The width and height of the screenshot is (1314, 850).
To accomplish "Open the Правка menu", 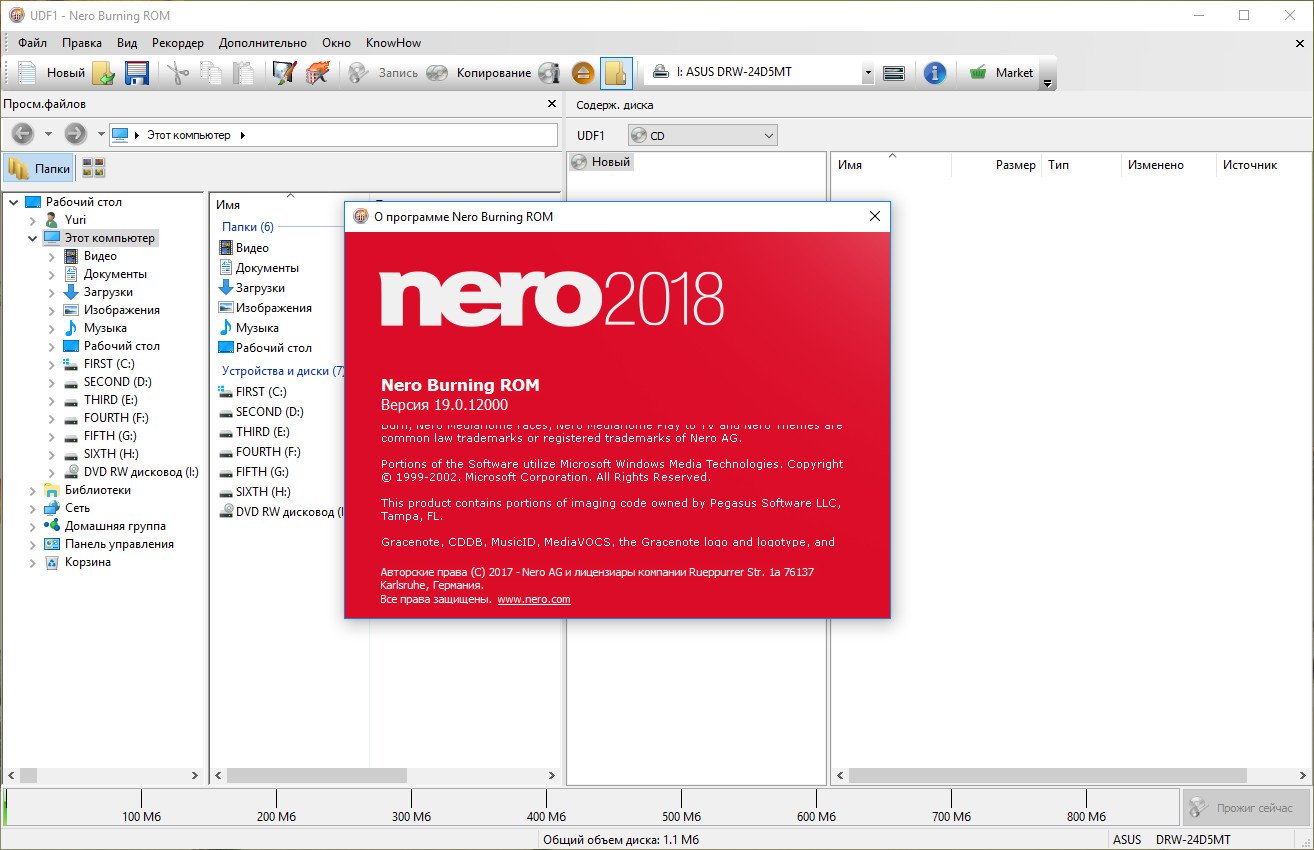I will click(x=82, y=43).
